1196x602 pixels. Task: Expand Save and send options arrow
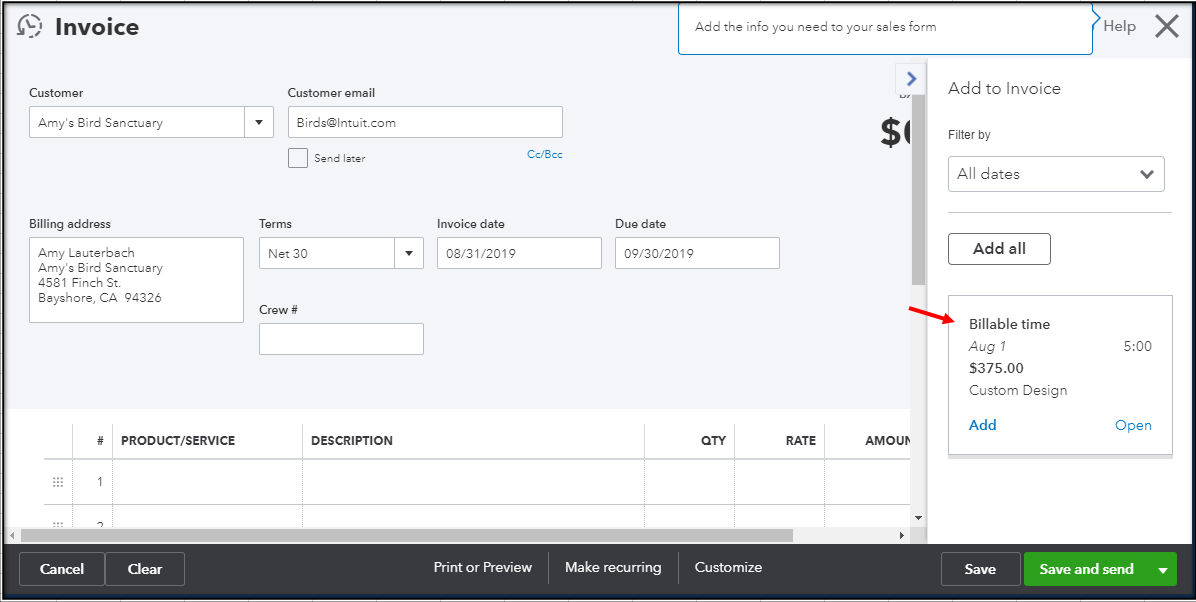coord(1163,570)
